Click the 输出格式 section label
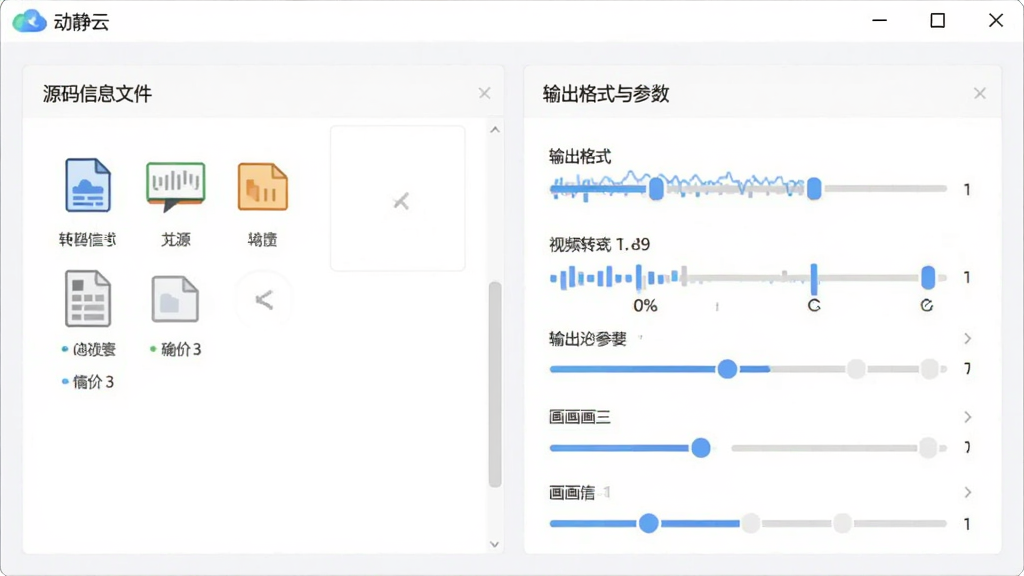1024x576 pixels. click(x=580, y=157)
